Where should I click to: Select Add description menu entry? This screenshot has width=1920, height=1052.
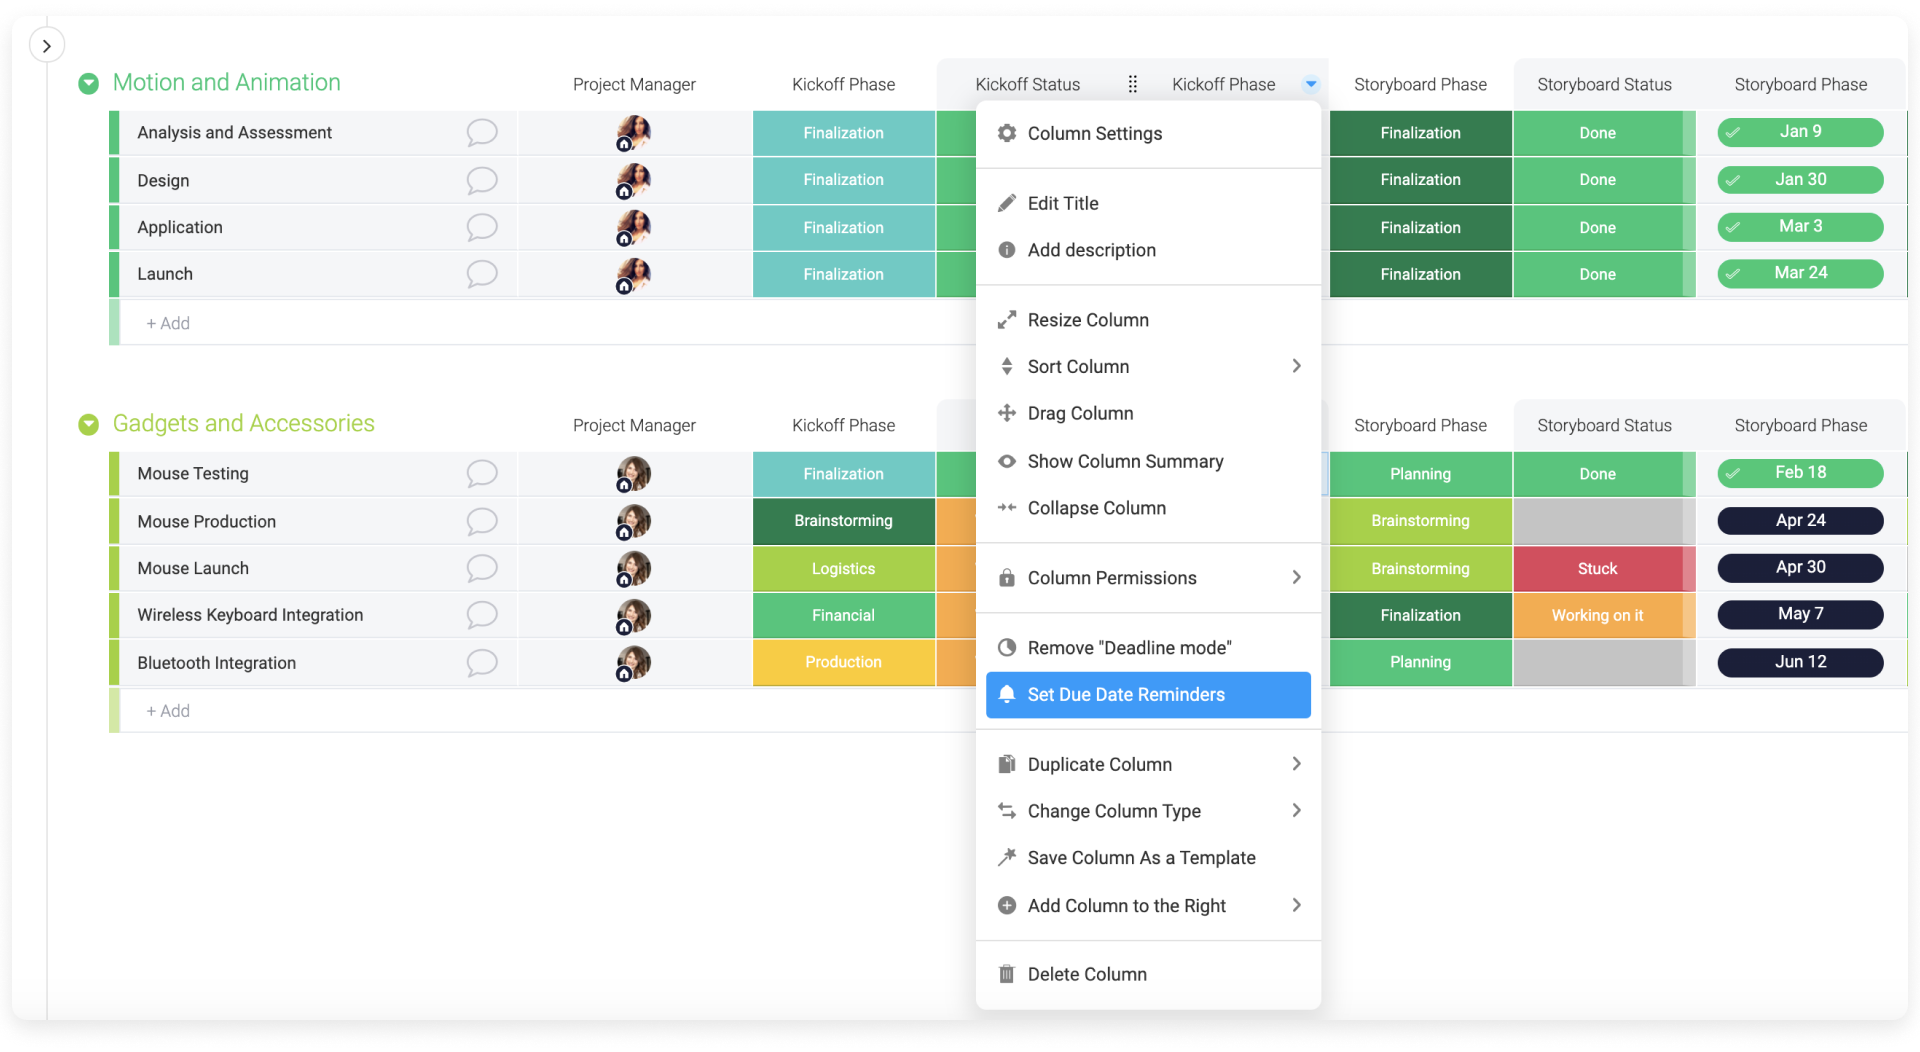(x=1148, y=250)
